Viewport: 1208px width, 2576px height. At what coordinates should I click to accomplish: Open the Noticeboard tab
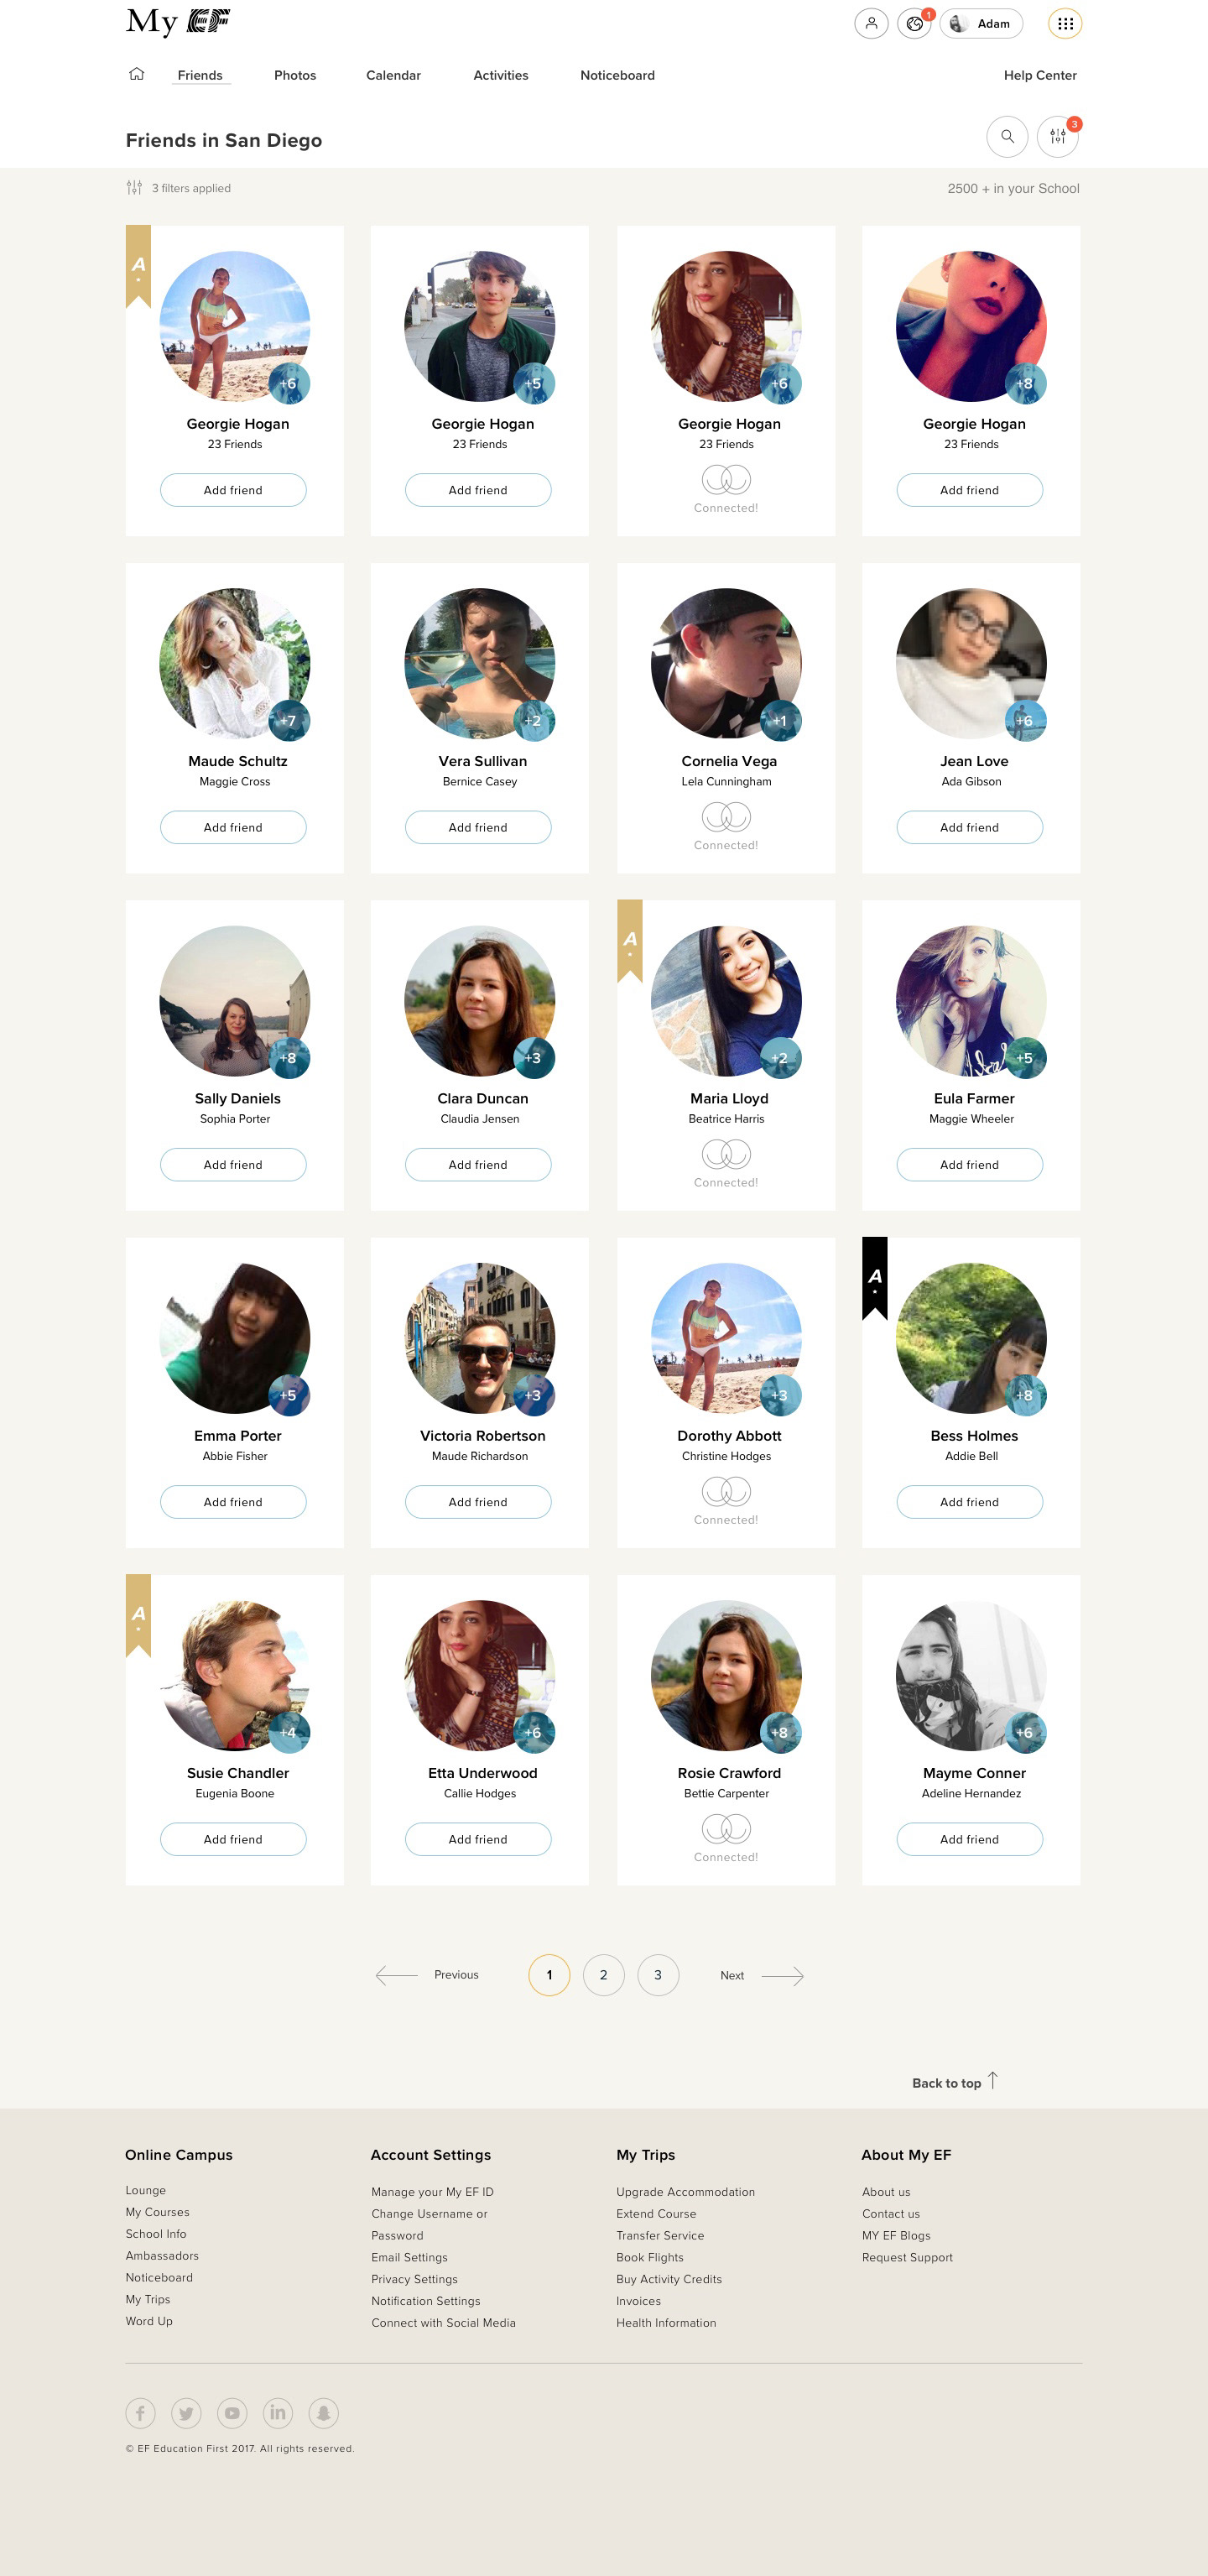[618, 75]
